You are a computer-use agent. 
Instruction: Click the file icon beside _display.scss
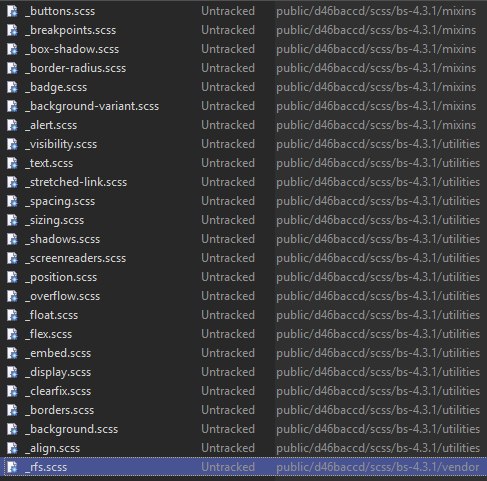pos(12,372)
